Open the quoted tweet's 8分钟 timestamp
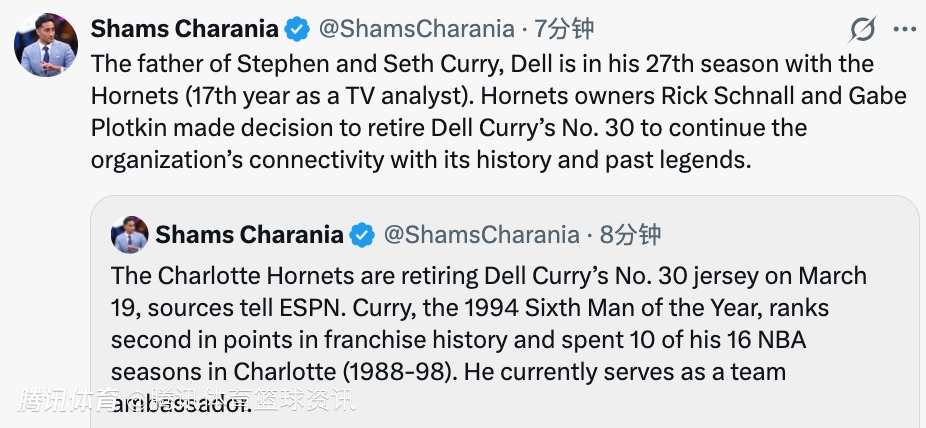This screenshot has width=926, height=428. click(x=630, y=236)
